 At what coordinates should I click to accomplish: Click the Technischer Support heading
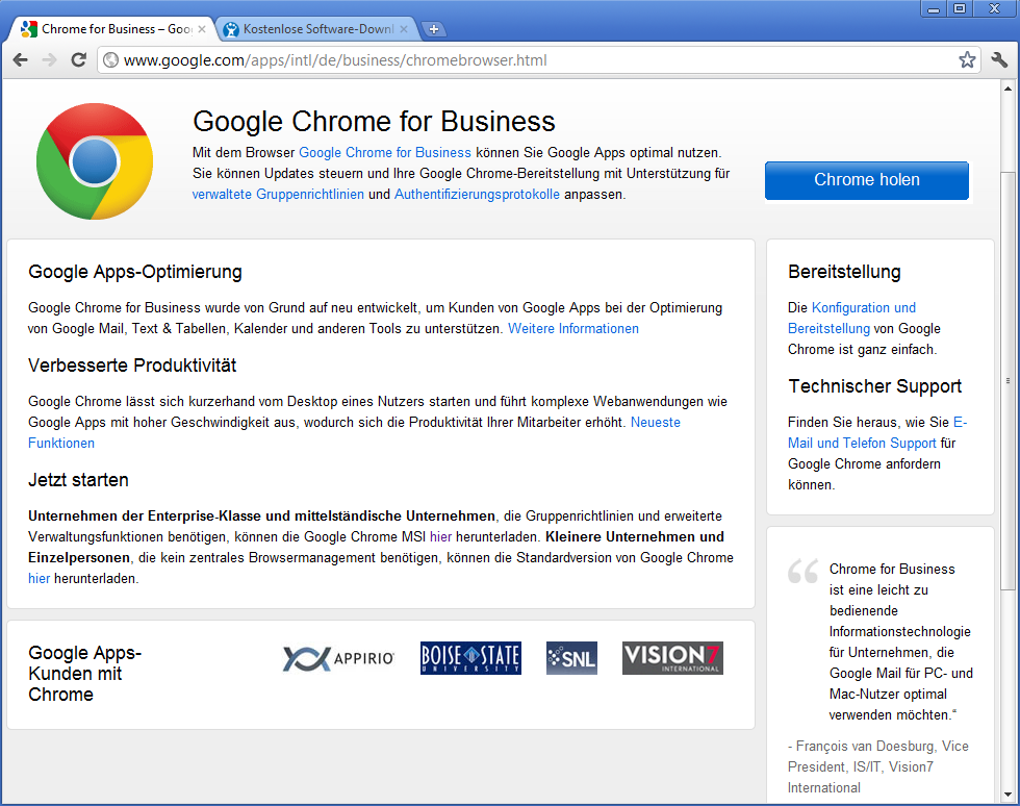875,386
